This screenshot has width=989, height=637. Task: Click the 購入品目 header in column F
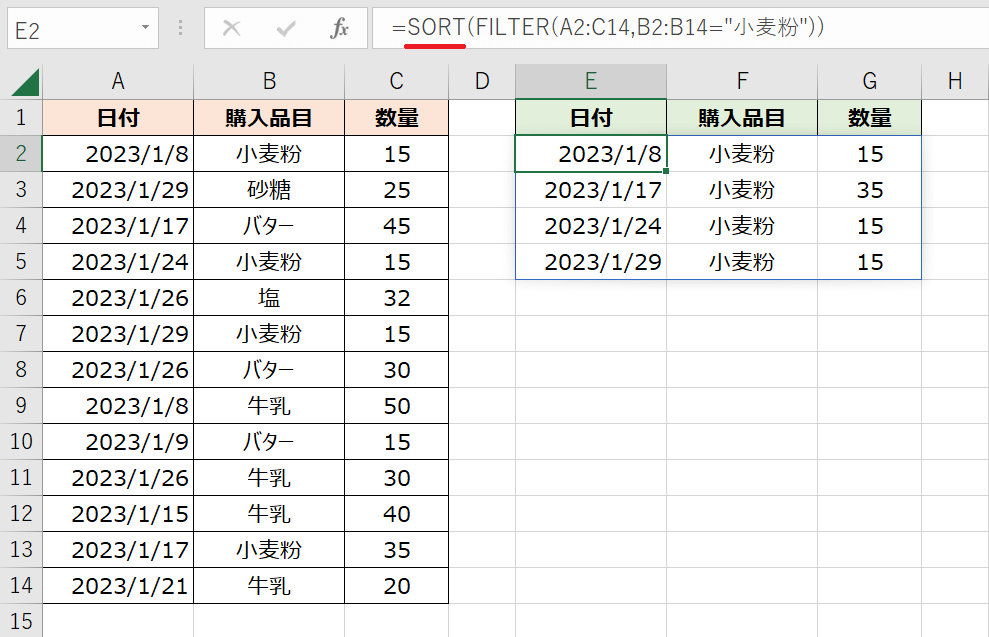tap(742, 118)
